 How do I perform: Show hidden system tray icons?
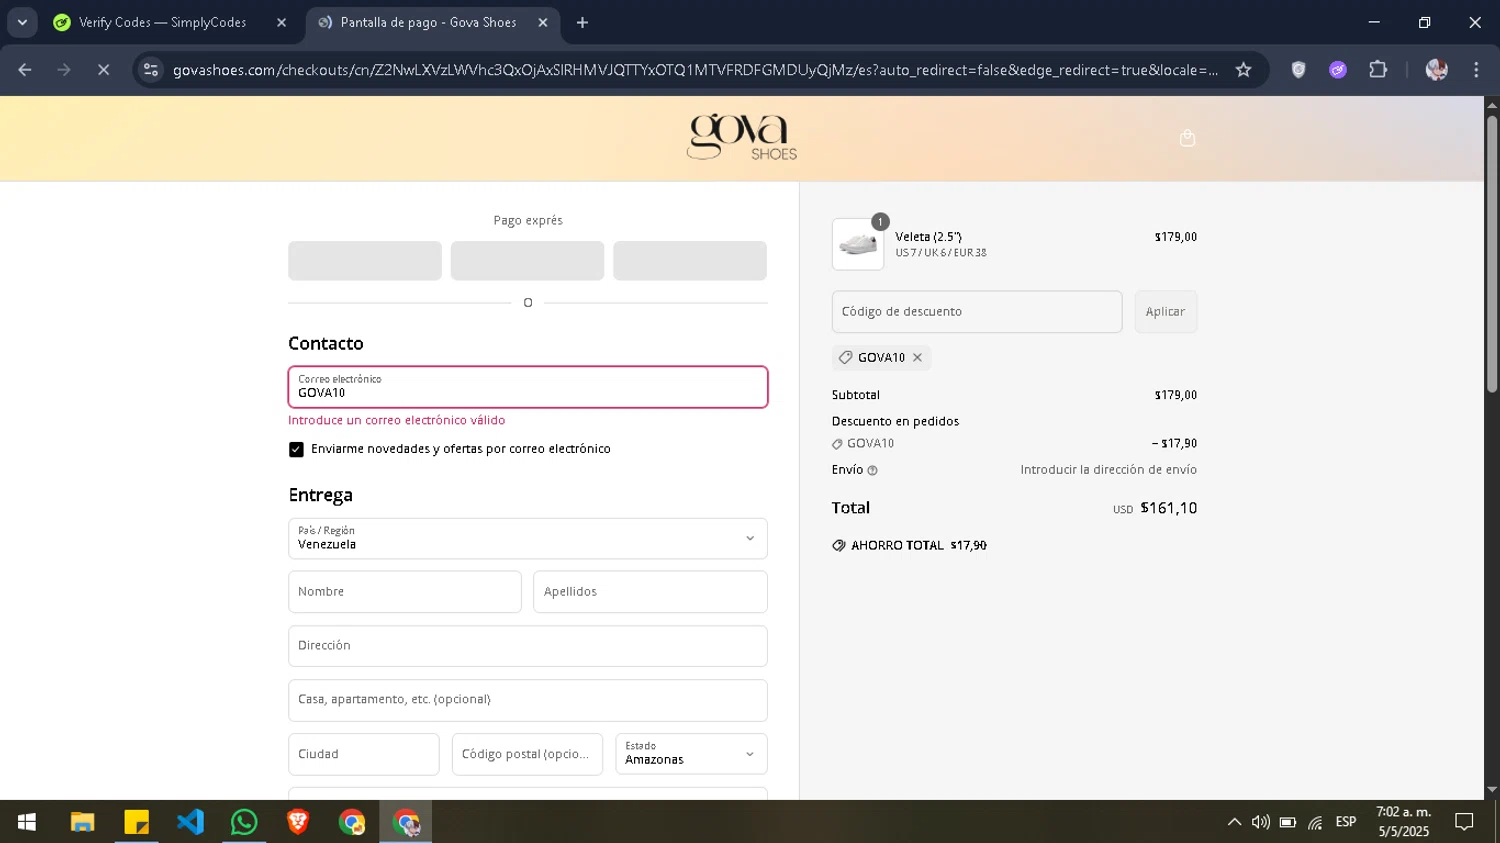pyautogui.click(x=1234, y=822)
